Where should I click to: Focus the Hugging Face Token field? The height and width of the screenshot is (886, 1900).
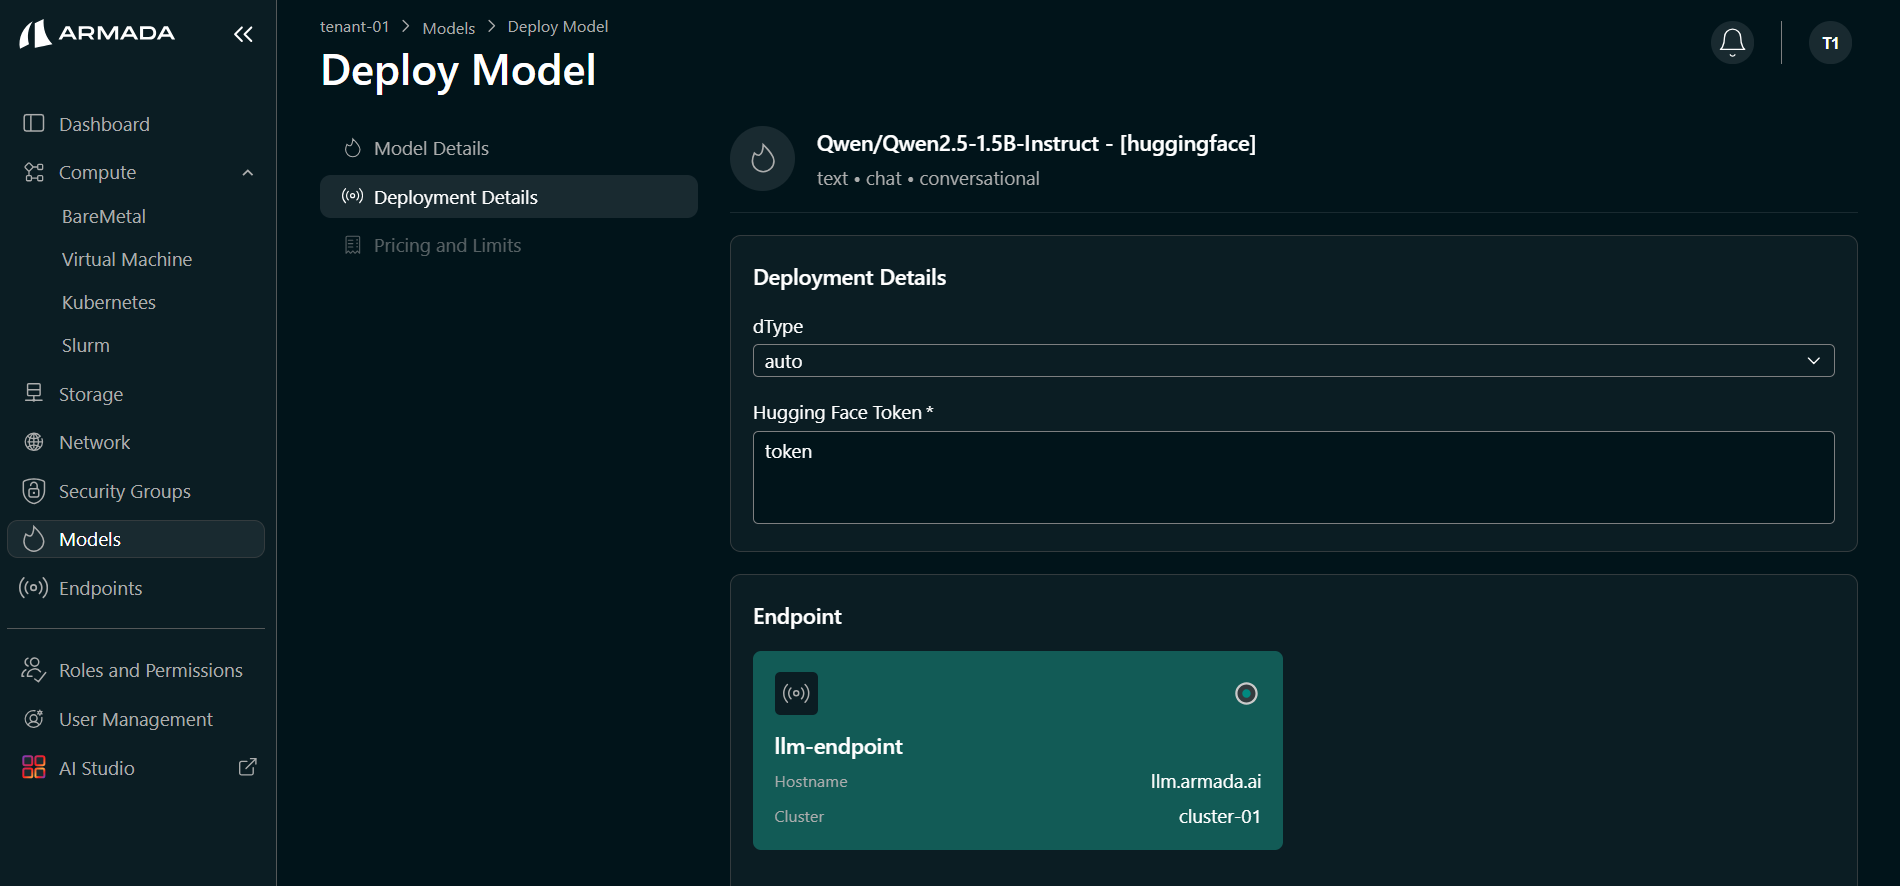pyautogui.click(x=1293, y=477)
